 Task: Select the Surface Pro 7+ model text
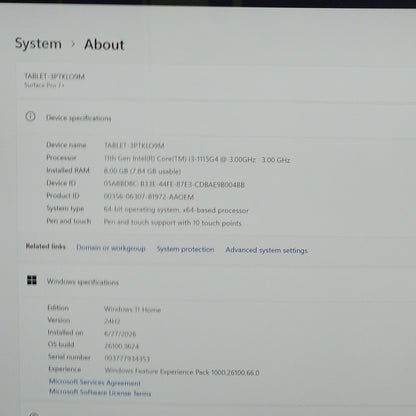[44, 85]
